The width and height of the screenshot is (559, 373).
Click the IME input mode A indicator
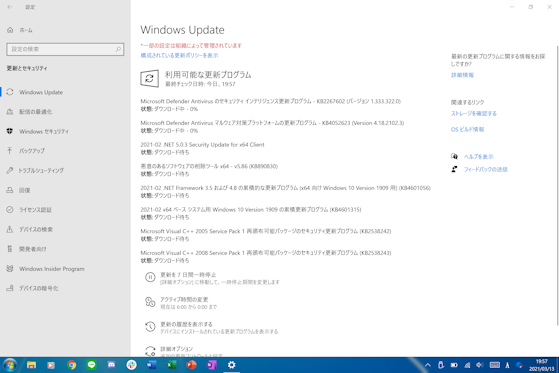(507, 365)
